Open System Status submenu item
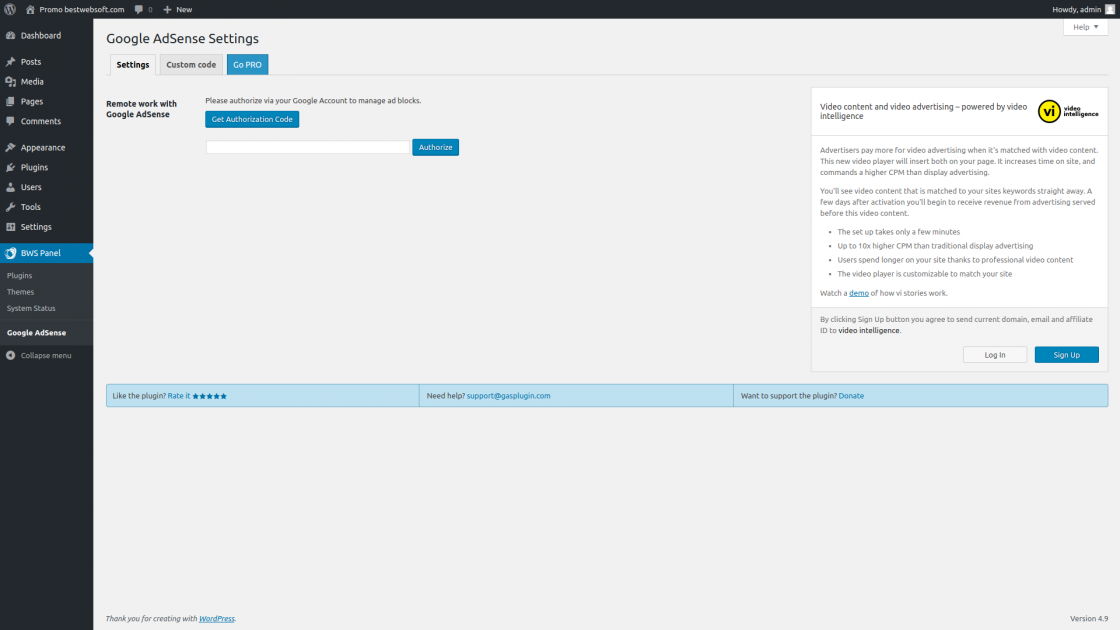This screenshot has width=1120, height=630. coord(31,309)
